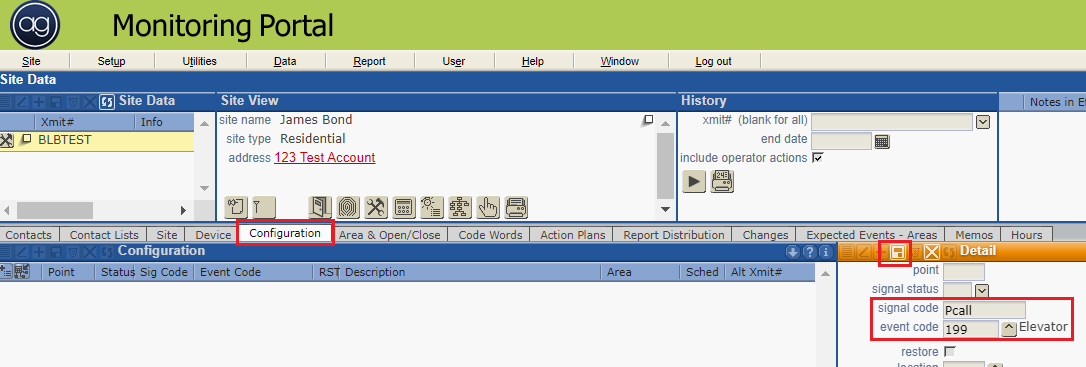The height and width of the screenshot is (367, 1086).
Task: Click the Configuration panel help question-mark icon
Action: 809,253
